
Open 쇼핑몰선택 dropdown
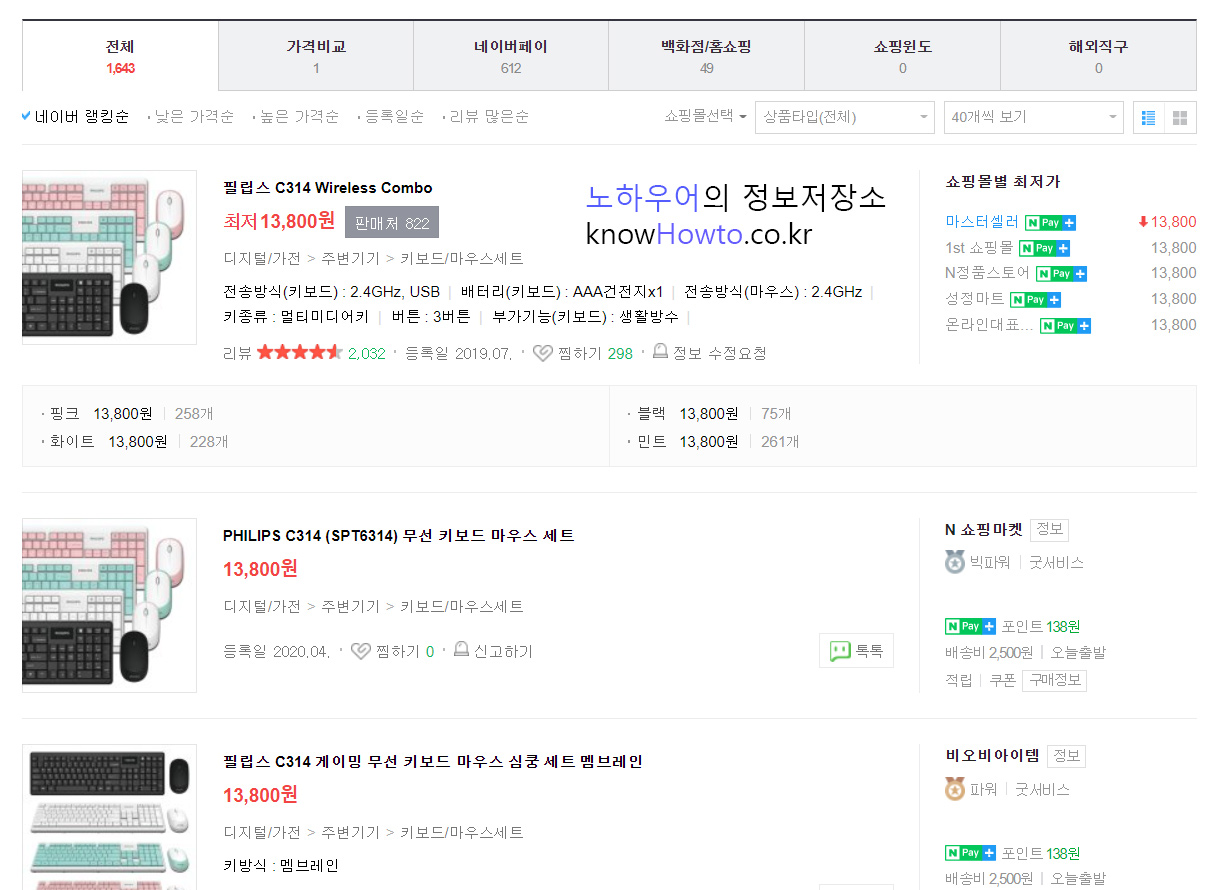click(705, 117)
